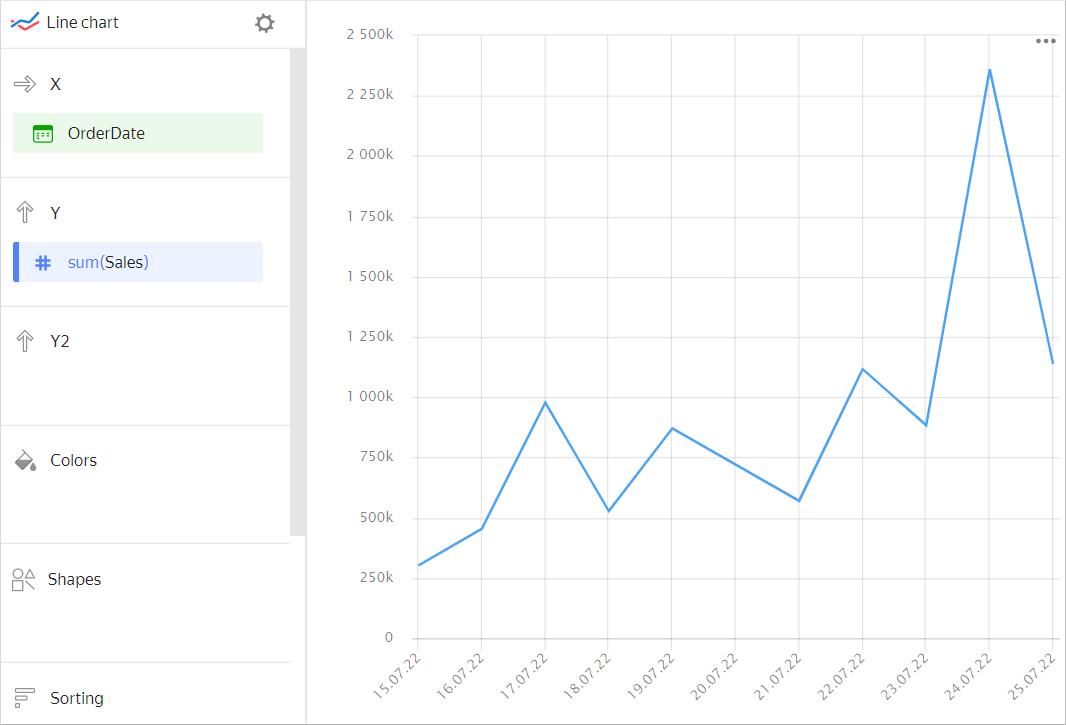
Task: Open the Line chart type selector
Action: (83, 23)
